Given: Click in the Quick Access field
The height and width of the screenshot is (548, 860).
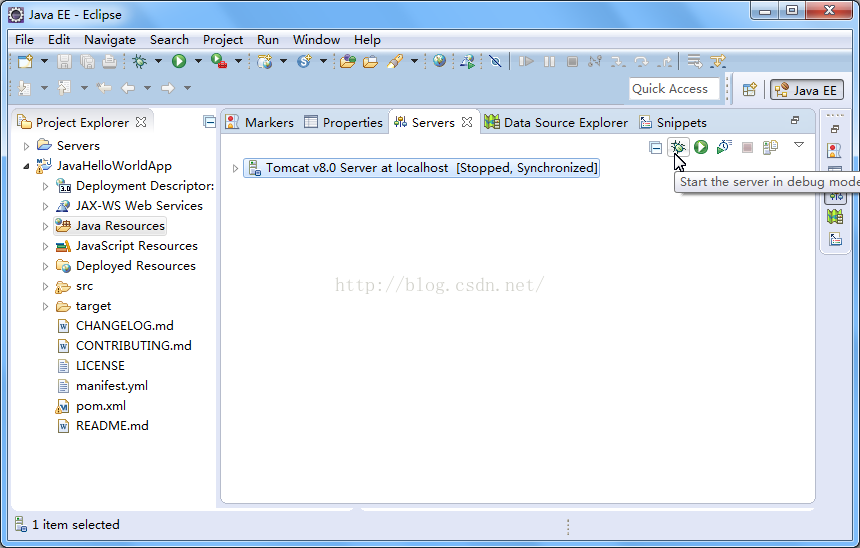Looking at the screenshot, I should 674,89.
